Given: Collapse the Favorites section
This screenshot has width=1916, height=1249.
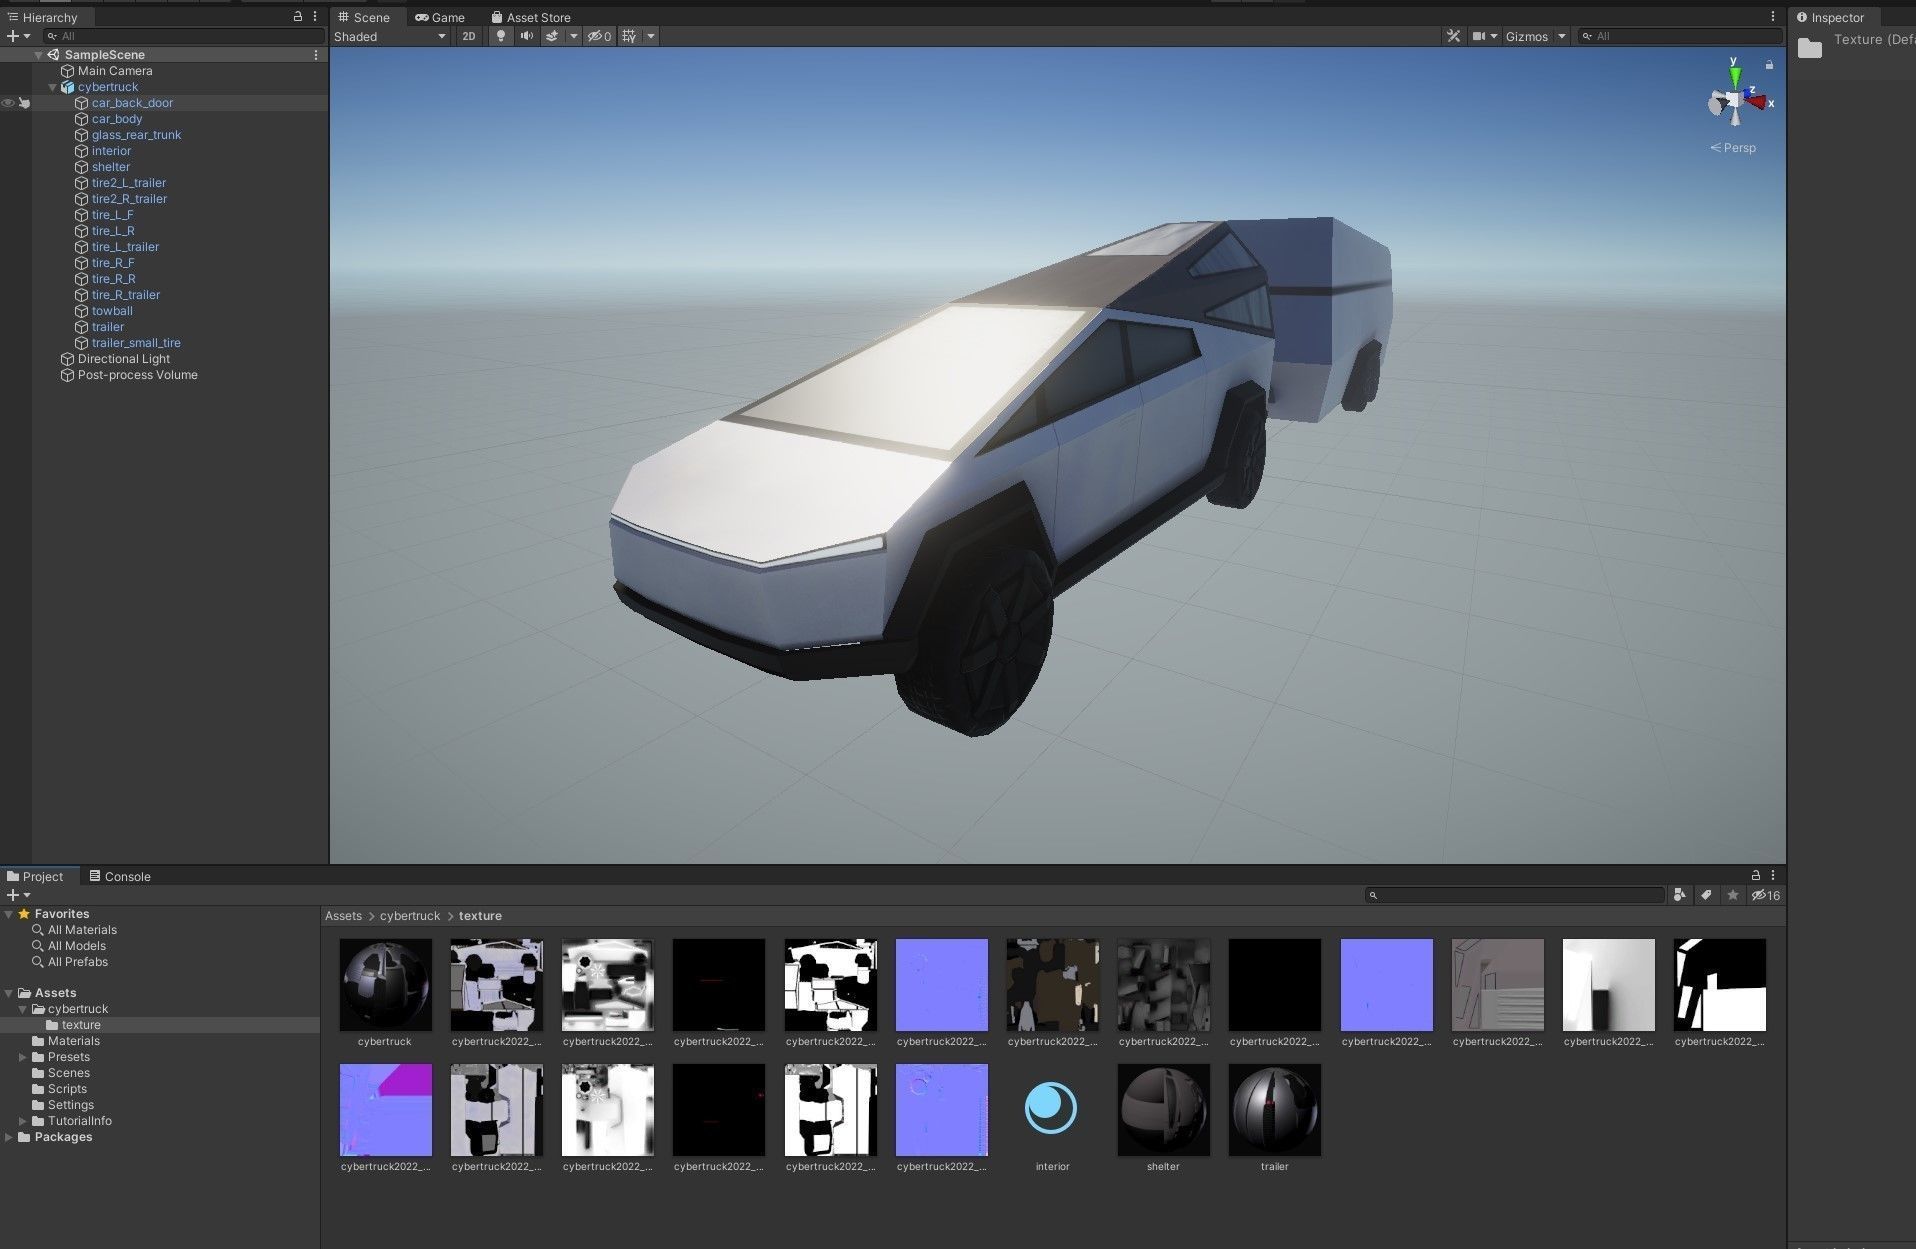Looking at the screenshot, I should 9,914.
